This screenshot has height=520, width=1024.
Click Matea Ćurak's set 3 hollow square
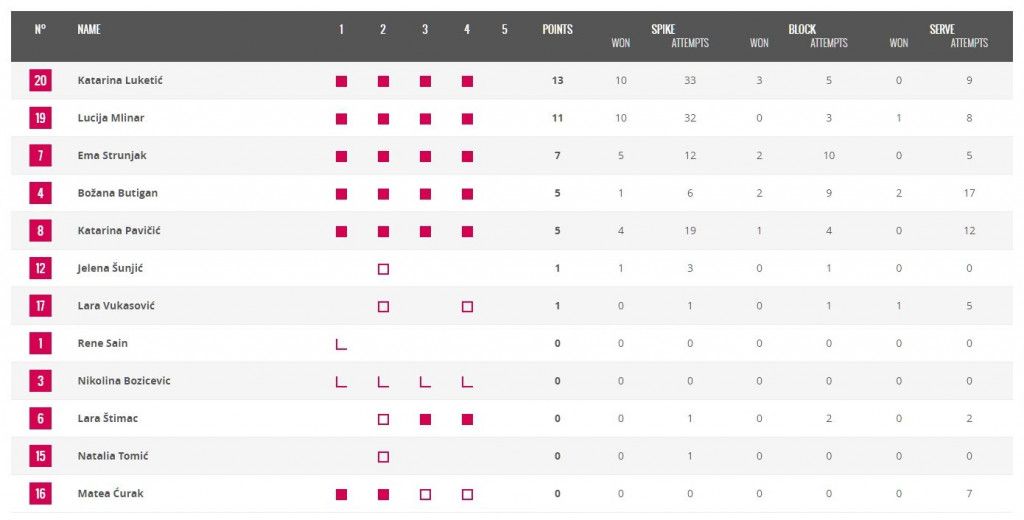click(x=425, y=494)
